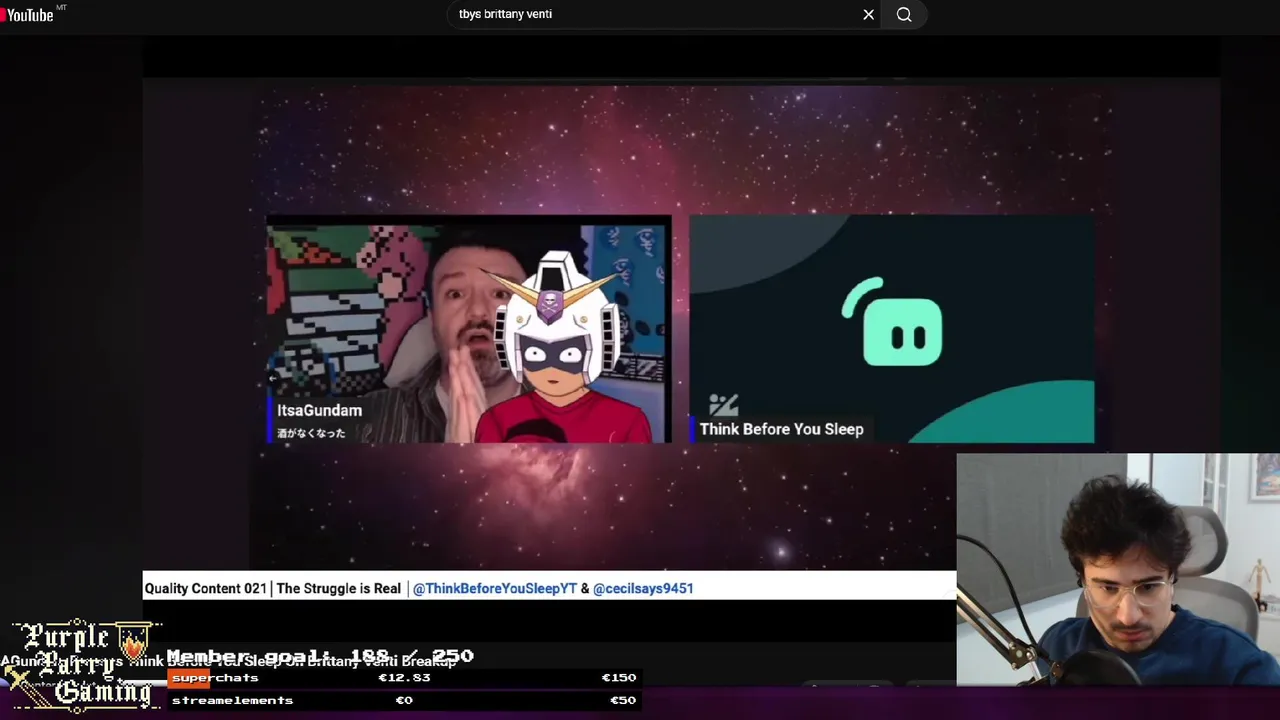
Task: Click the streamer webcam overlay
Action: point(1118,570)
